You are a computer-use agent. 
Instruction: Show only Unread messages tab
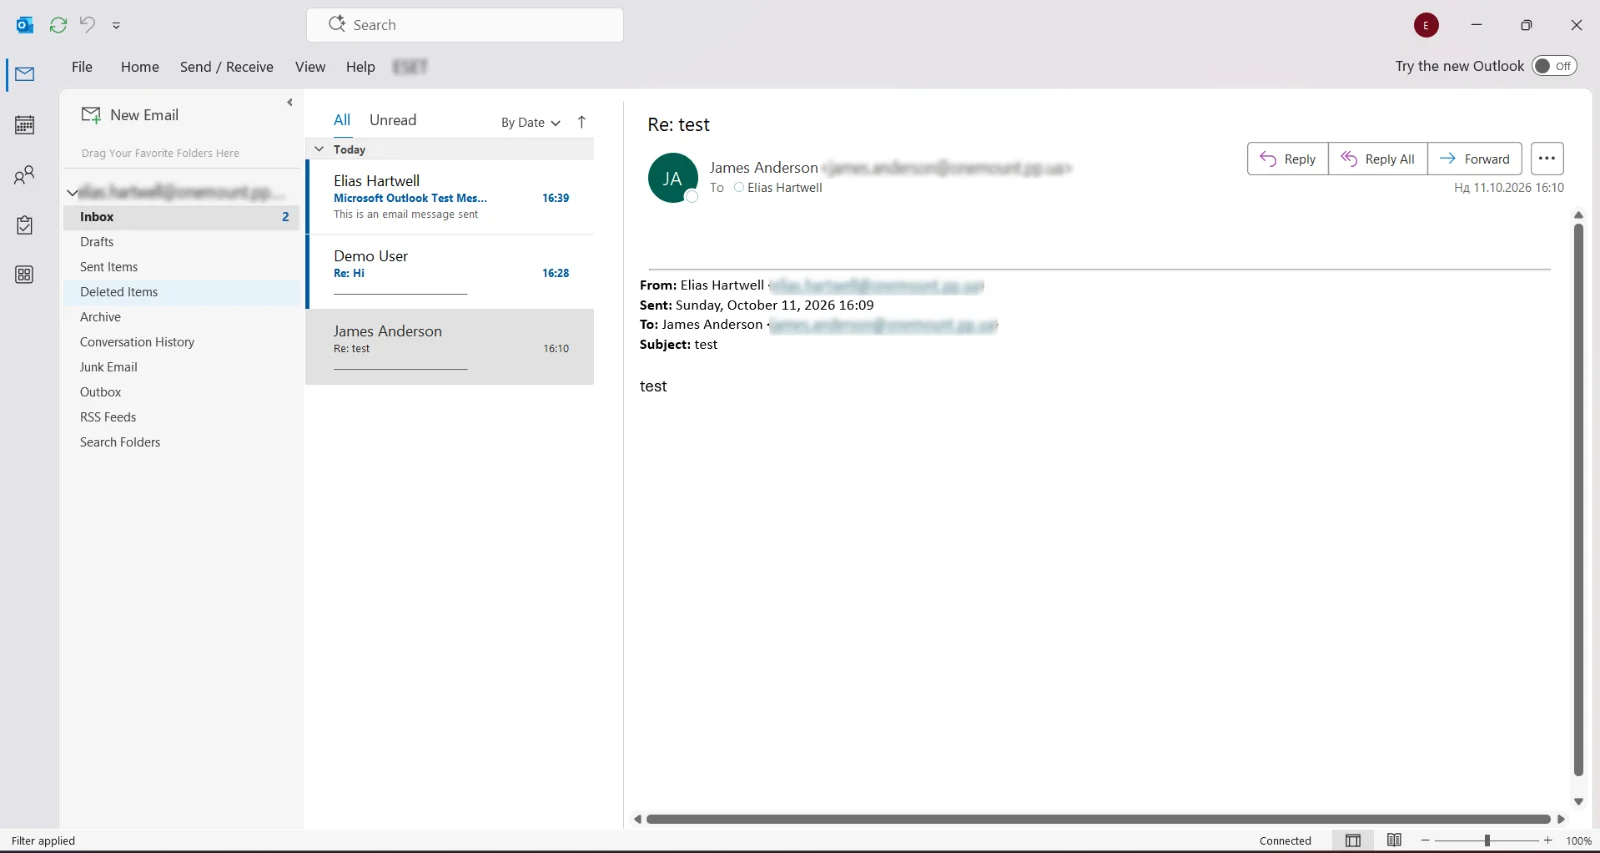point(393,120)
